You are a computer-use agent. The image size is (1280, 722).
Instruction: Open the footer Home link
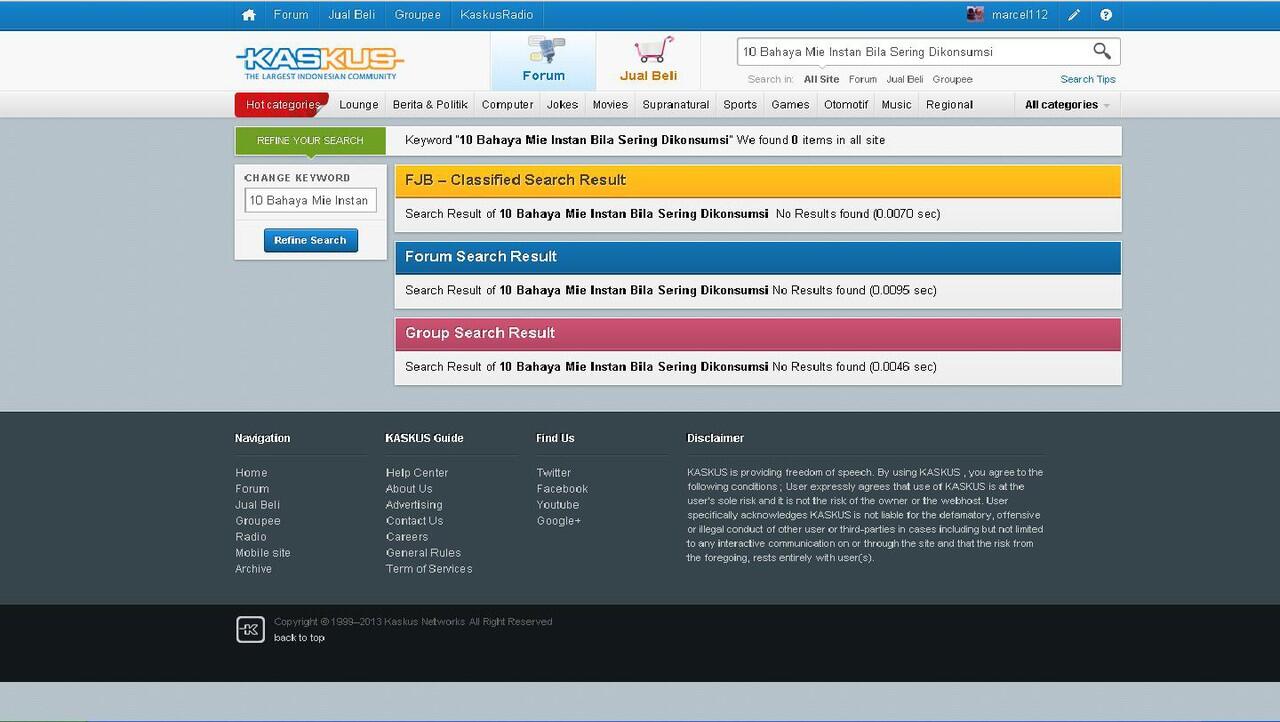[251, 473]
